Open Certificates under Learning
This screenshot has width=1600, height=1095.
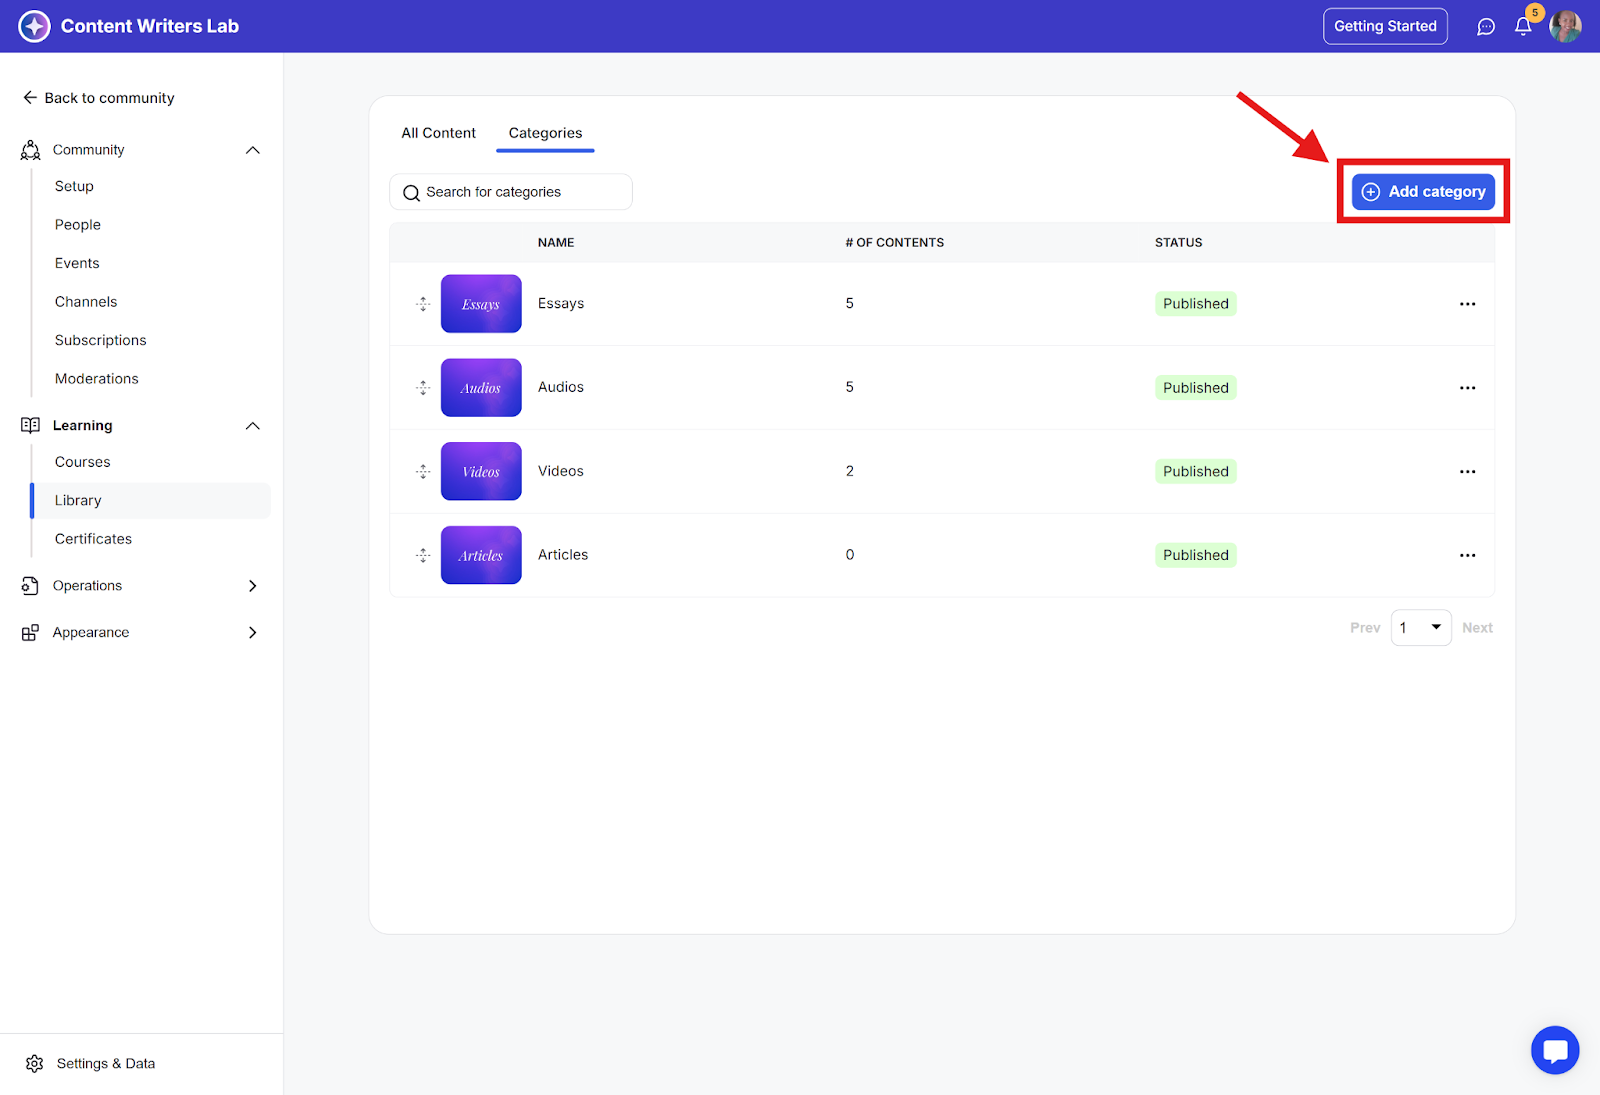point(94,539)
